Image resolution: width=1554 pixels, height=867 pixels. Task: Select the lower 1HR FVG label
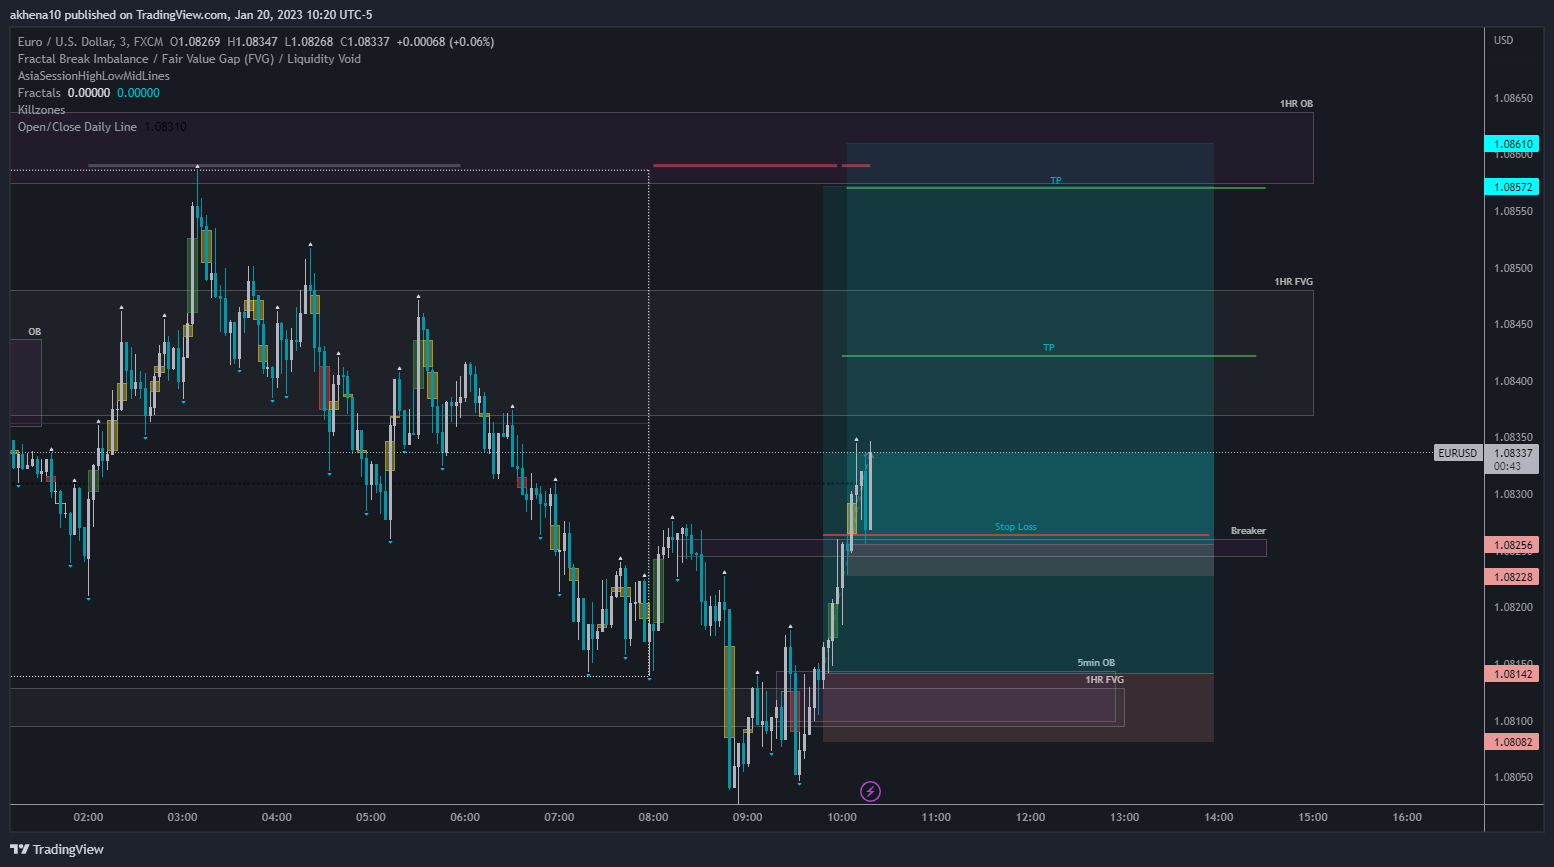(1105, 680)
